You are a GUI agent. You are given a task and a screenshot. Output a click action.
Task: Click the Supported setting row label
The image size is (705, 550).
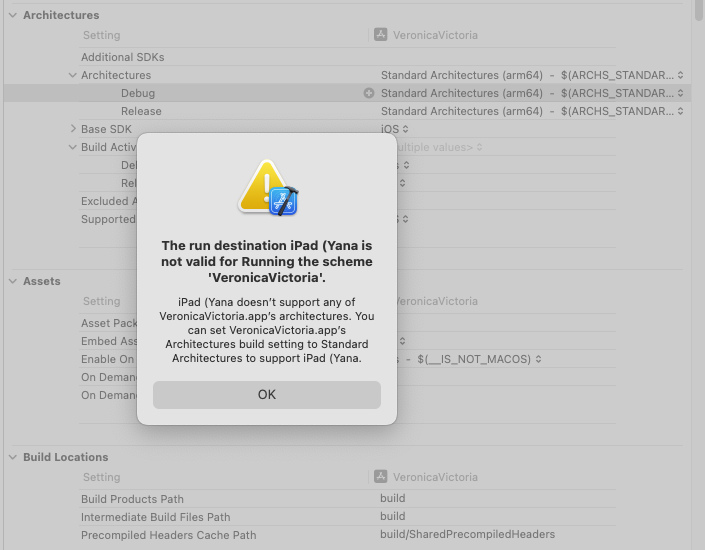pos(108,219)
